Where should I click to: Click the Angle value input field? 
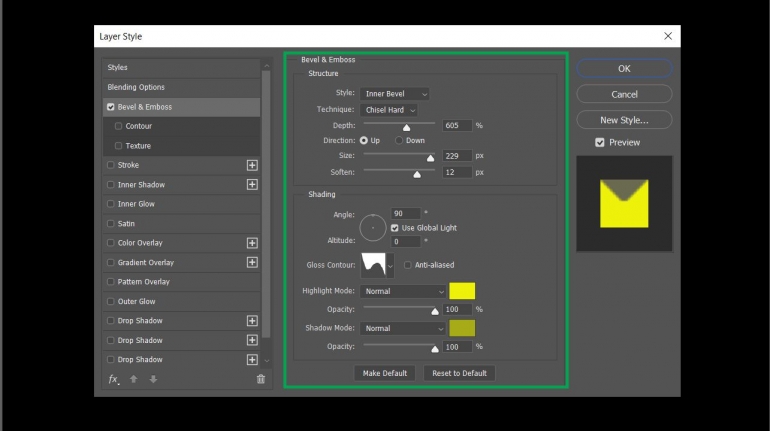click(406, 214)
